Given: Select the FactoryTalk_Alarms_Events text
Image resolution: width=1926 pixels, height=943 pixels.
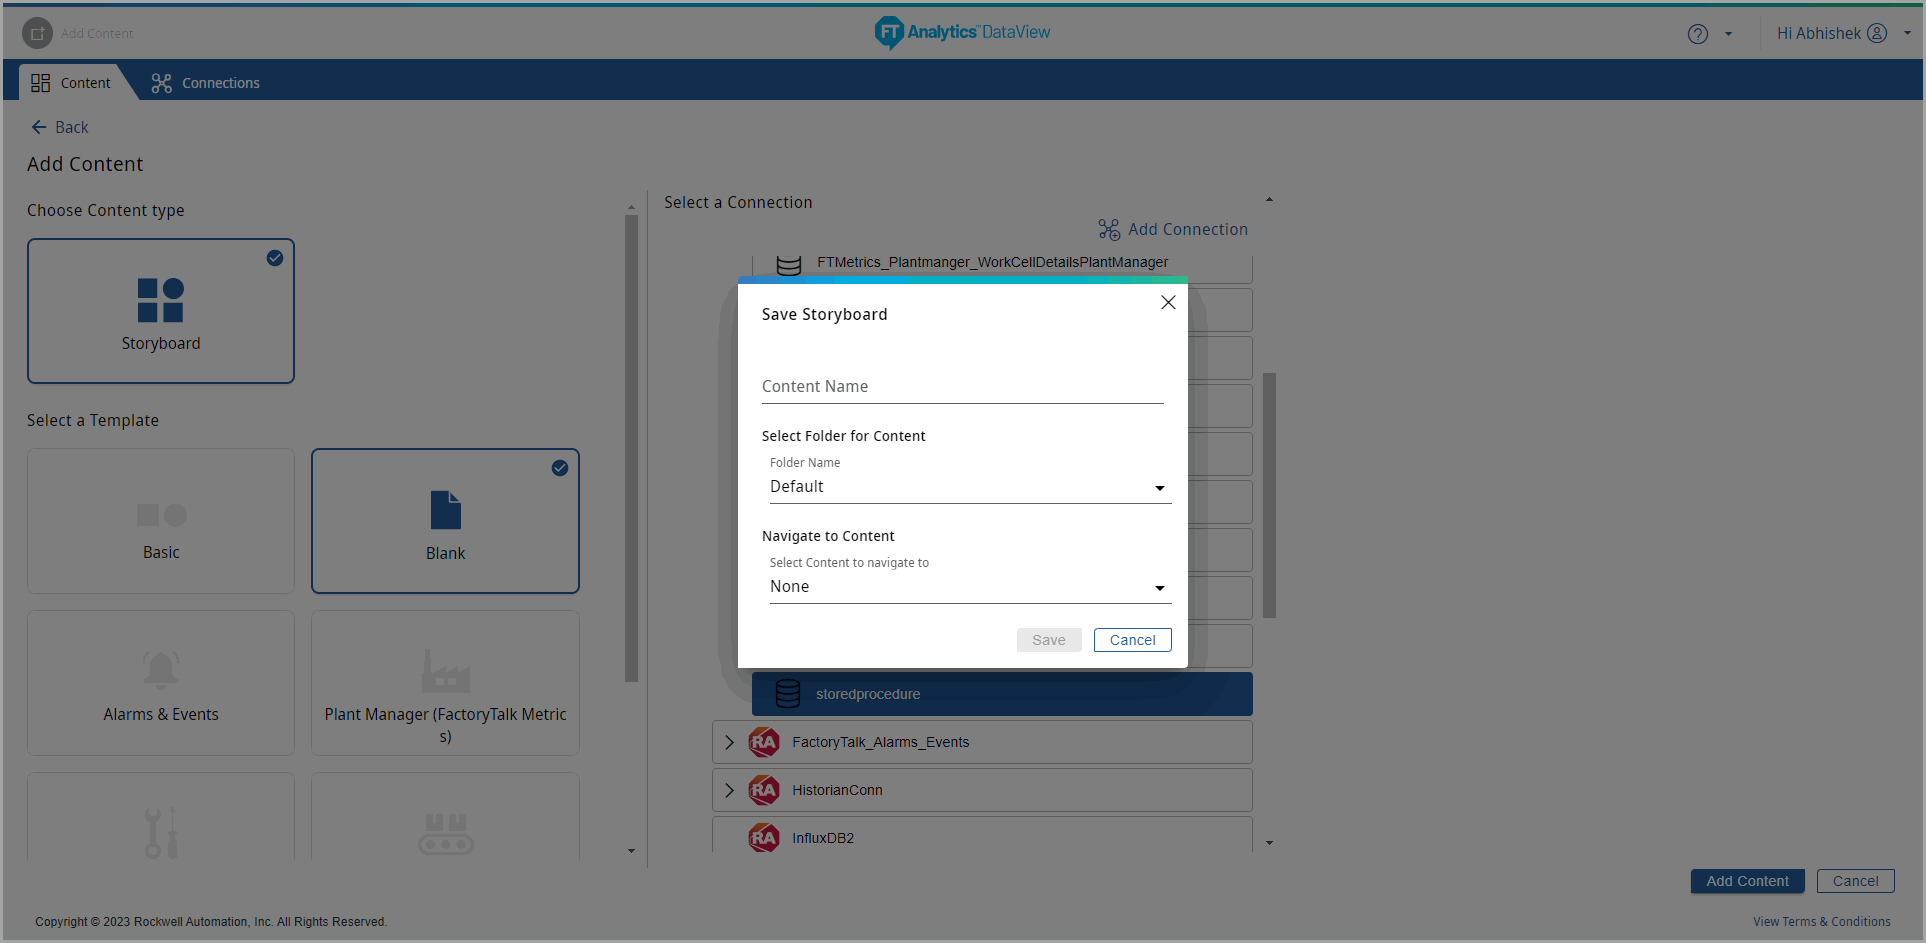Looking at the screenshot, I should pos(881,742).
